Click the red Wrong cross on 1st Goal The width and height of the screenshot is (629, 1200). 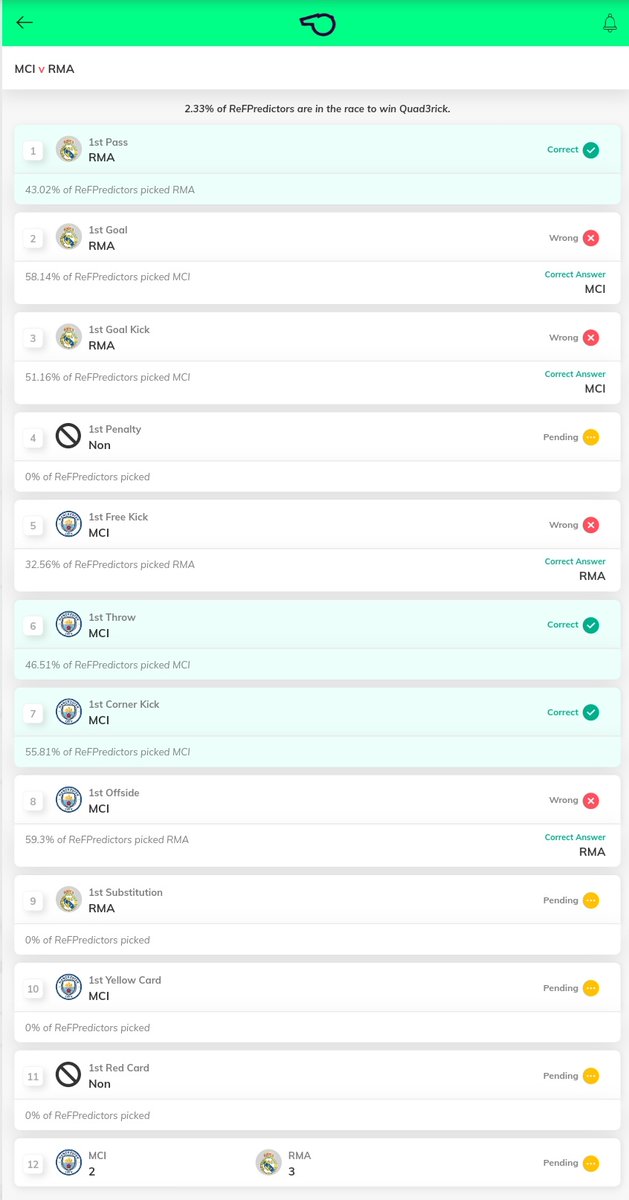coord(590,238)
